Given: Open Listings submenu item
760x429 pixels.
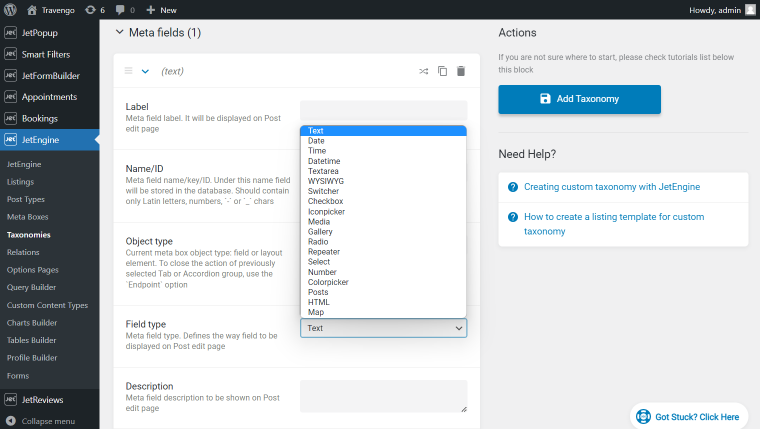Looking at the screenshot, I should tap(20, 182).
